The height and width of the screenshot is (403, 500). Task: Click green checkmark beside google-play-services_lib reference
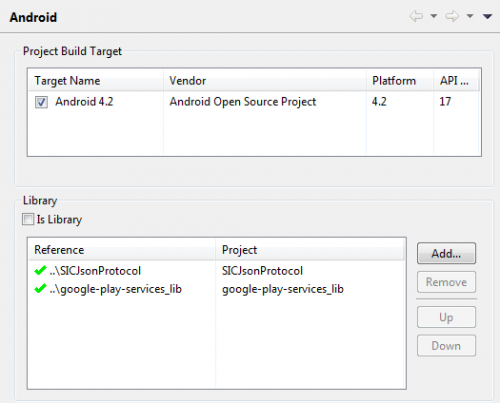[x=40, y=288]
